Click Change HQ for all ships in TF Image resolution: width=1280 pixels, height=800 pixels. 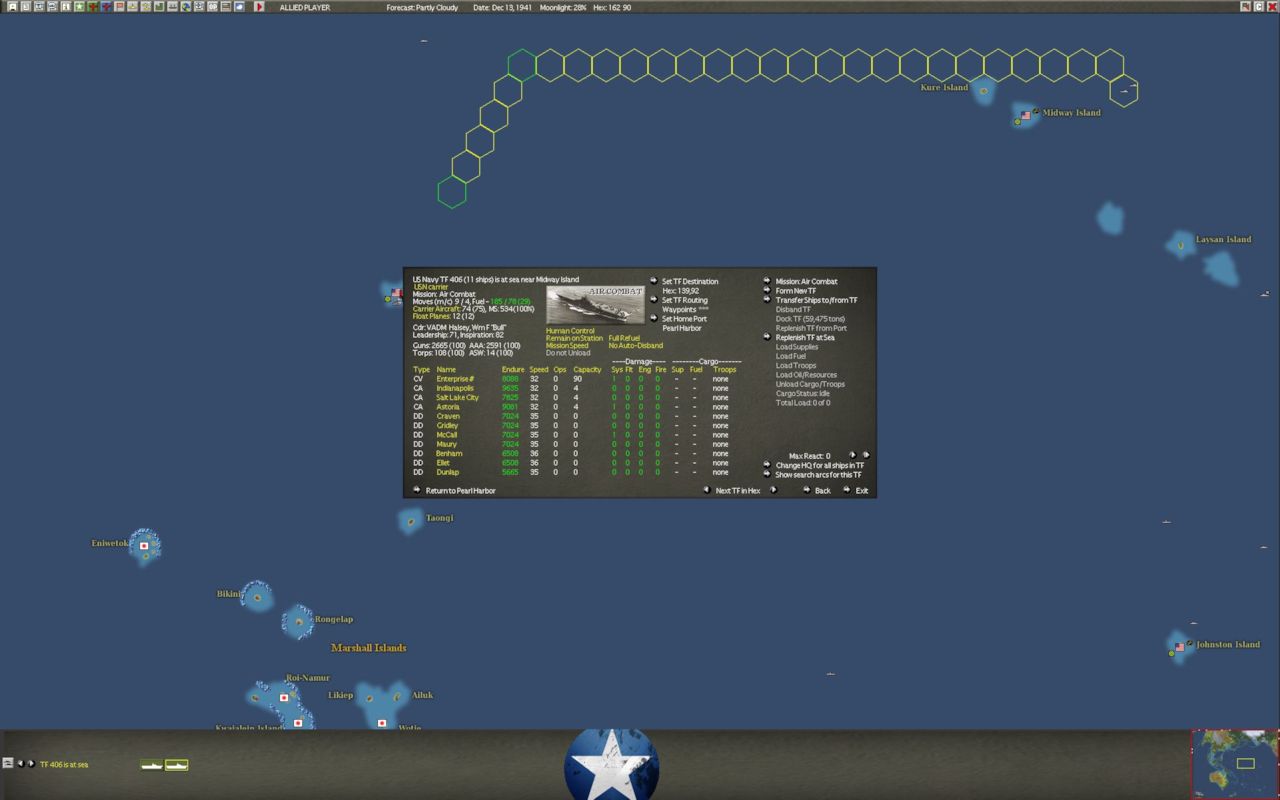[820, 465]
